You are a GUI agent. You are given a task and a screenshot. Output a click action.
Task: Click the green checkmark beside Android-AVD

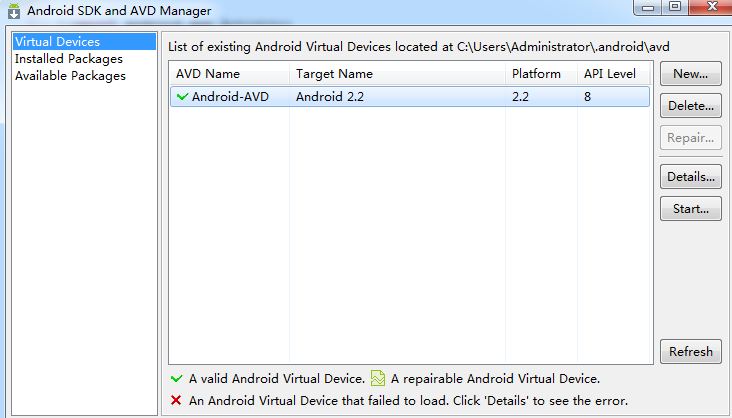tap(181, 97)
